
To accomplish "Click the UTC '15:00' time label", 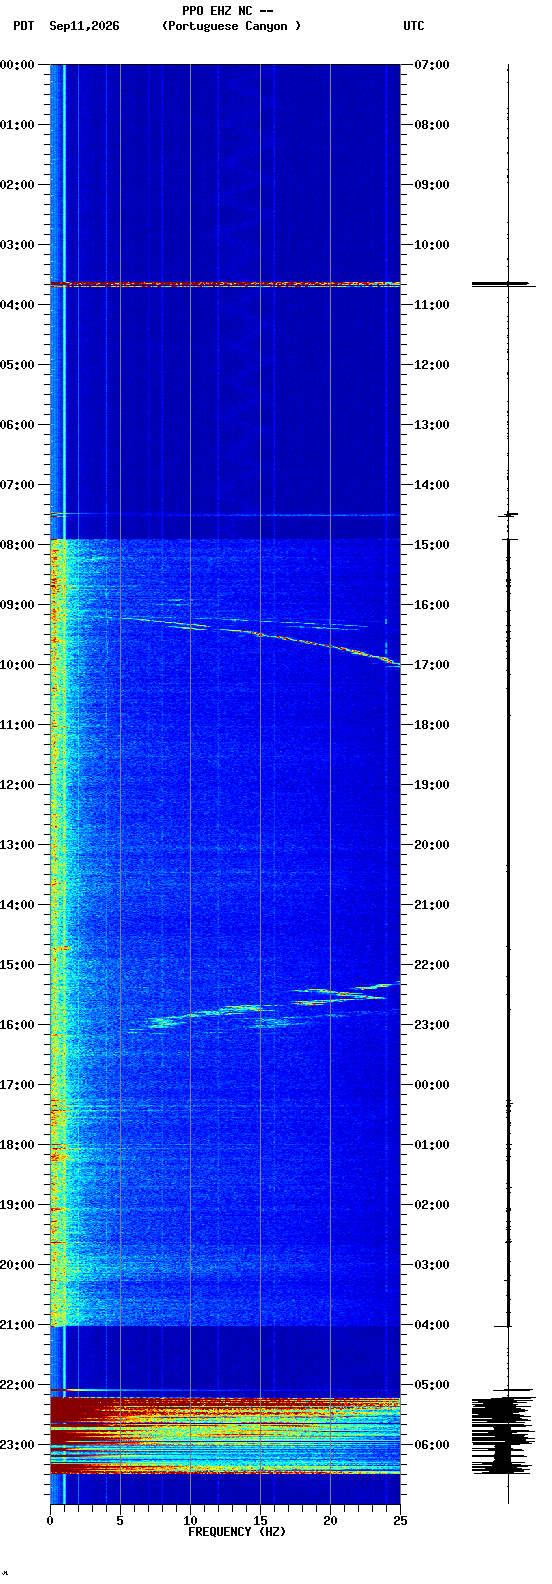I will [432, 545].
